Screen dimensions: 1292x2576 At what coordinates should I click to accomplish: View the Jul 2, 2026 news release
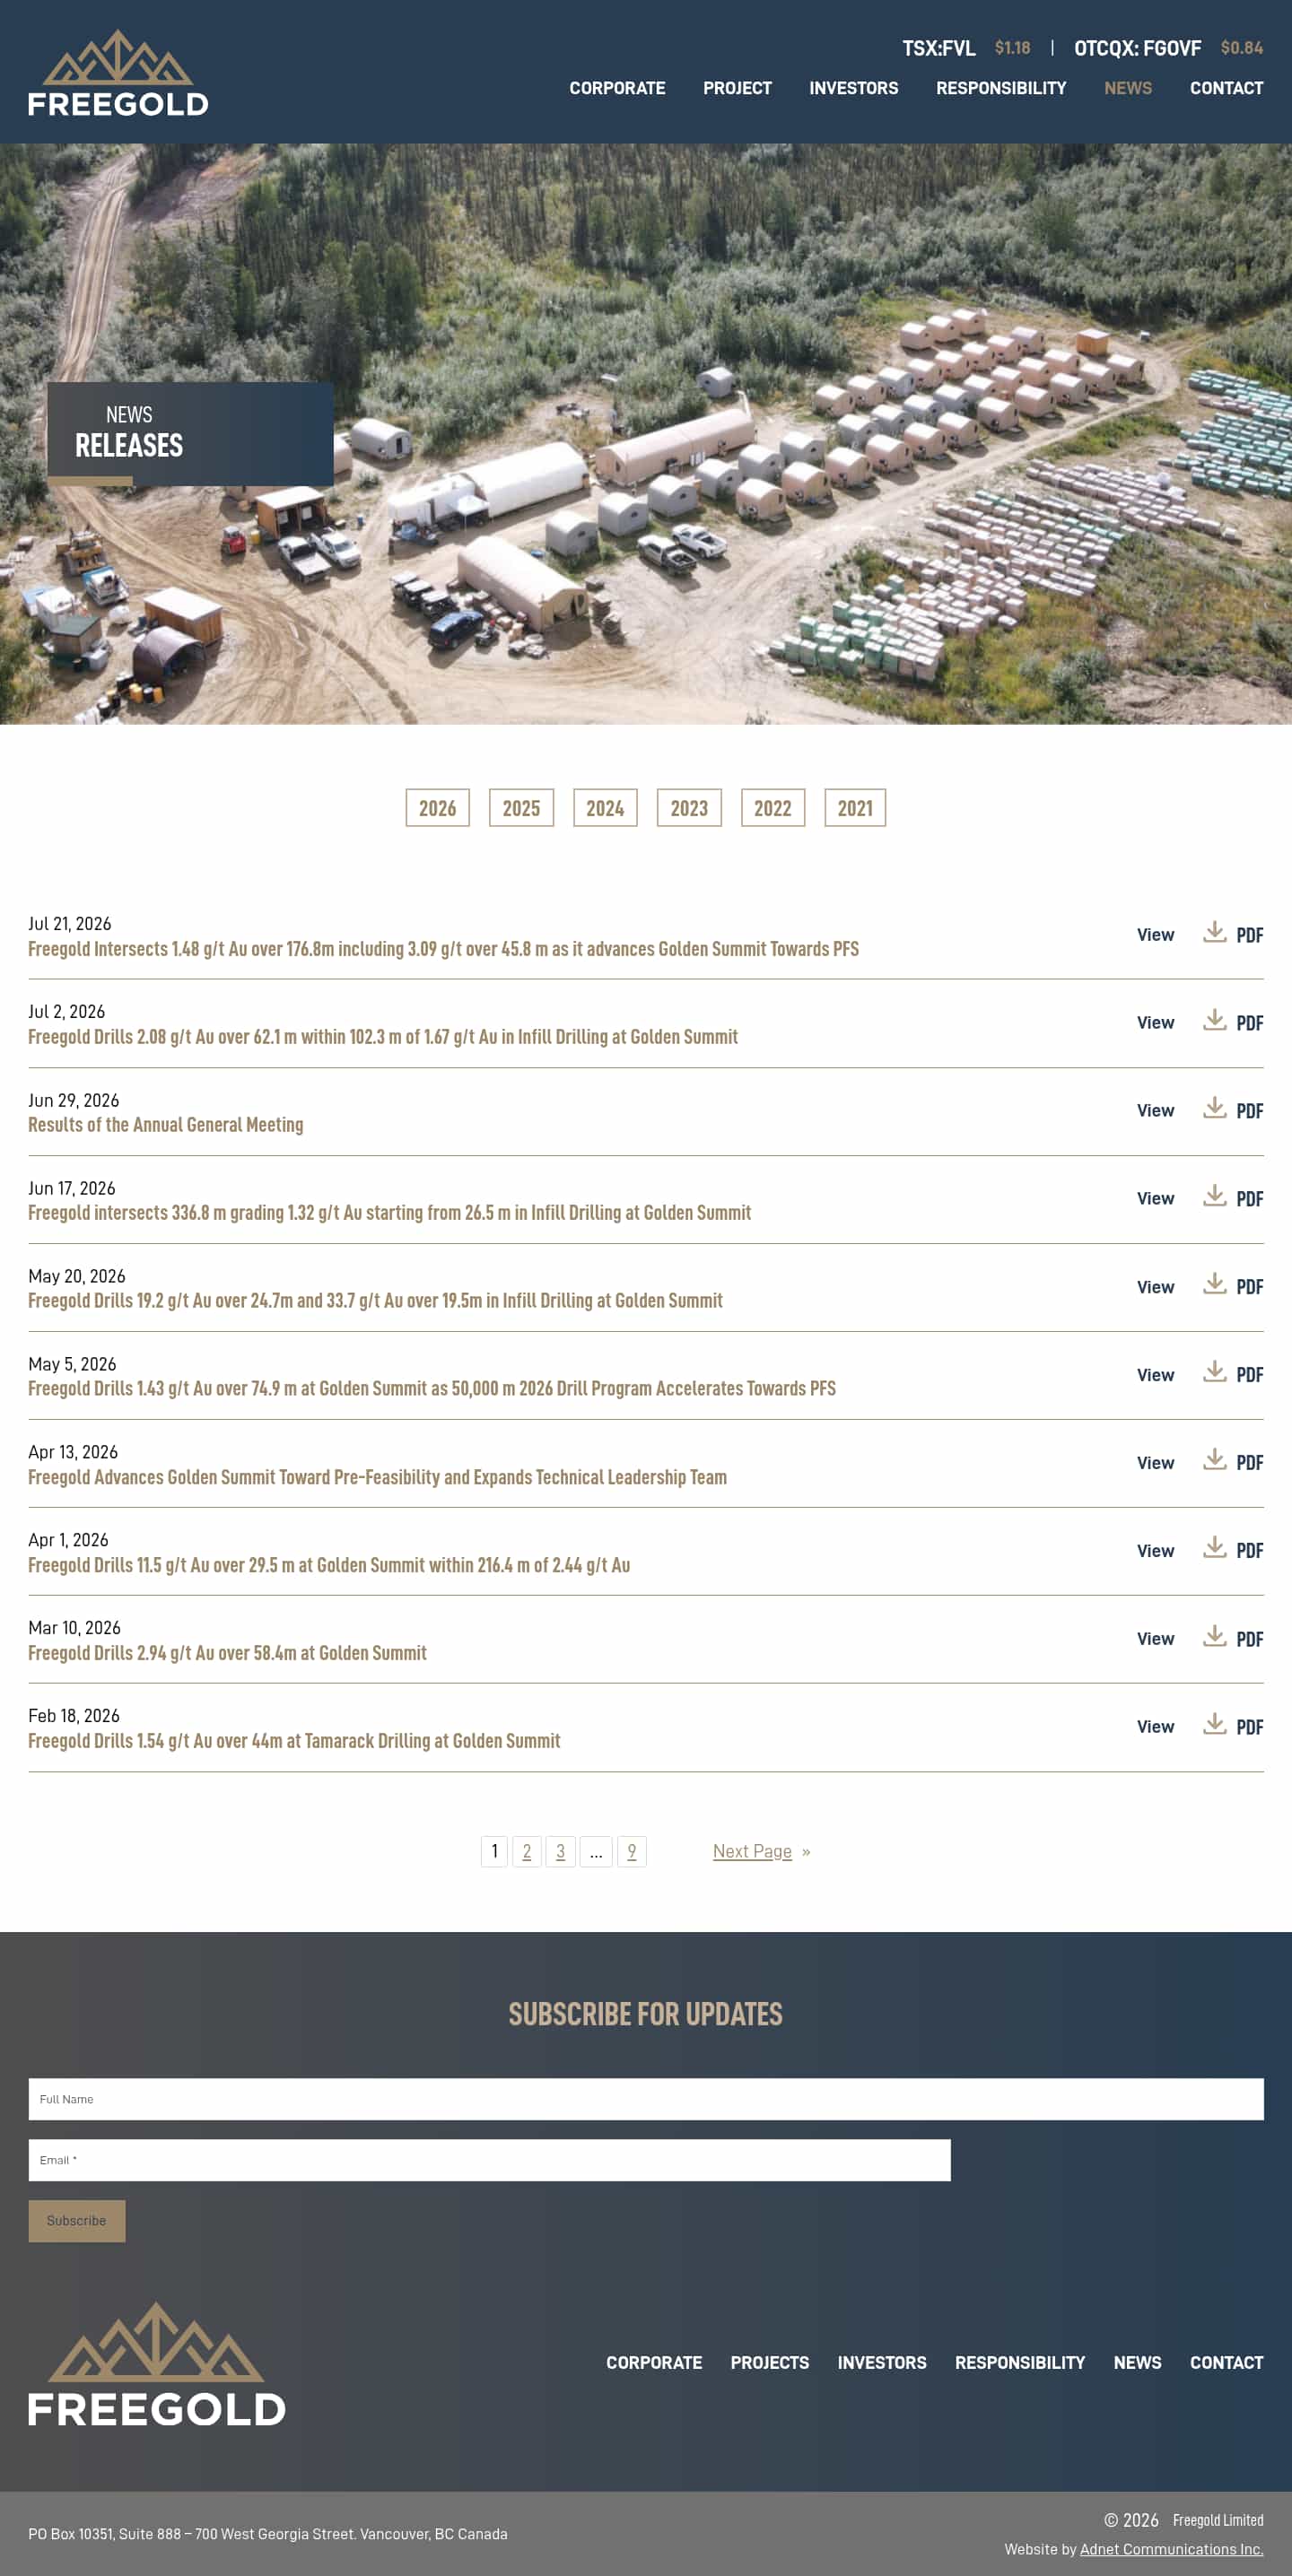point(1155,1023)
